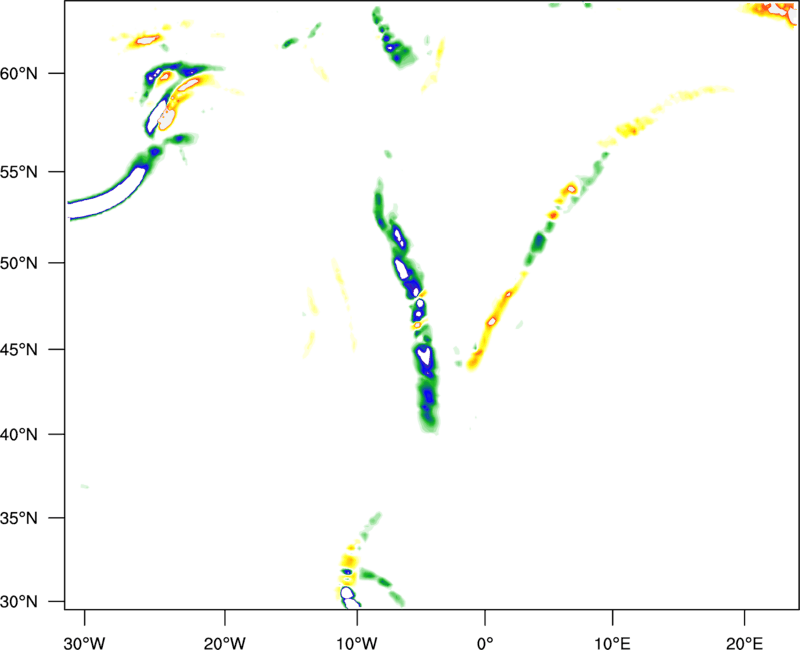This screenshot has height=650, width=800.
Task: Click the 45°N latitude label
Action: [19, 350]
